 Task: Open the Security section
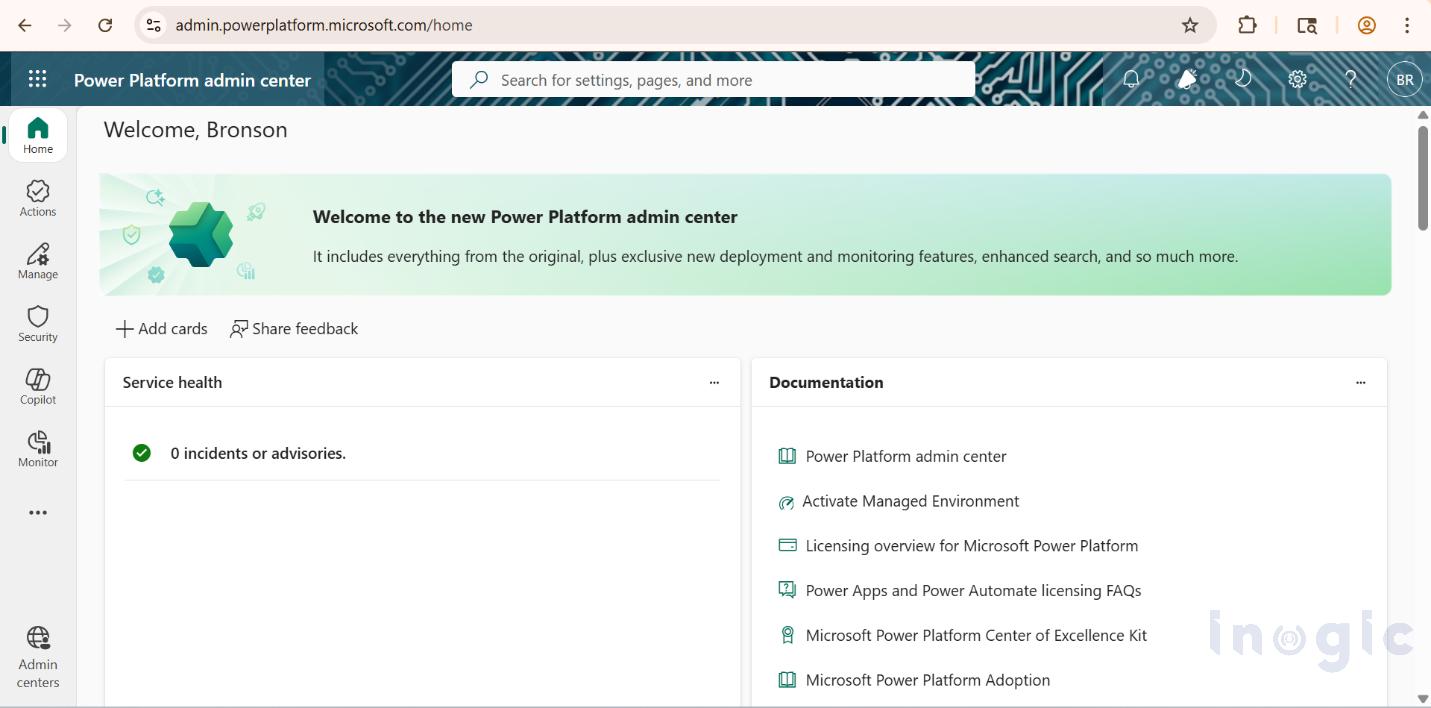pyautogui.click(x=38, y=324)
